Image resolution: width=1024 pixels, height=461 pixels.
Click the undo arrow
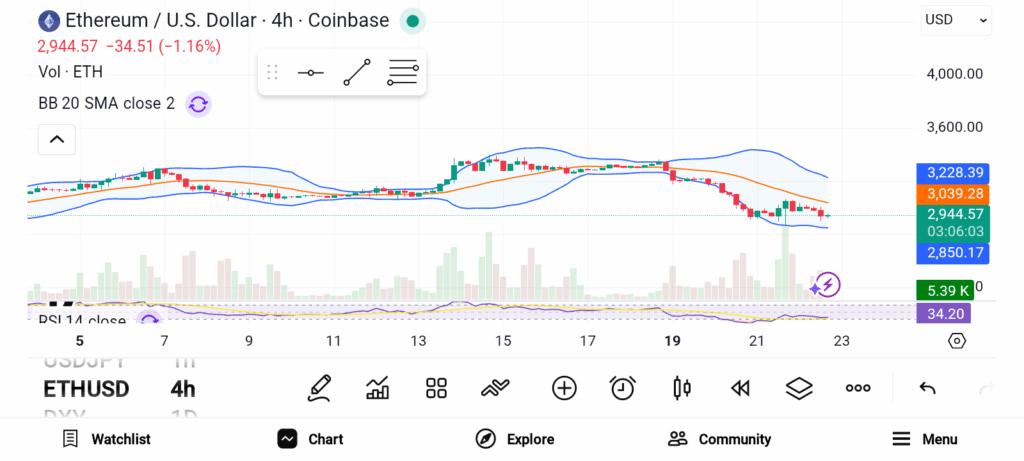927,388
